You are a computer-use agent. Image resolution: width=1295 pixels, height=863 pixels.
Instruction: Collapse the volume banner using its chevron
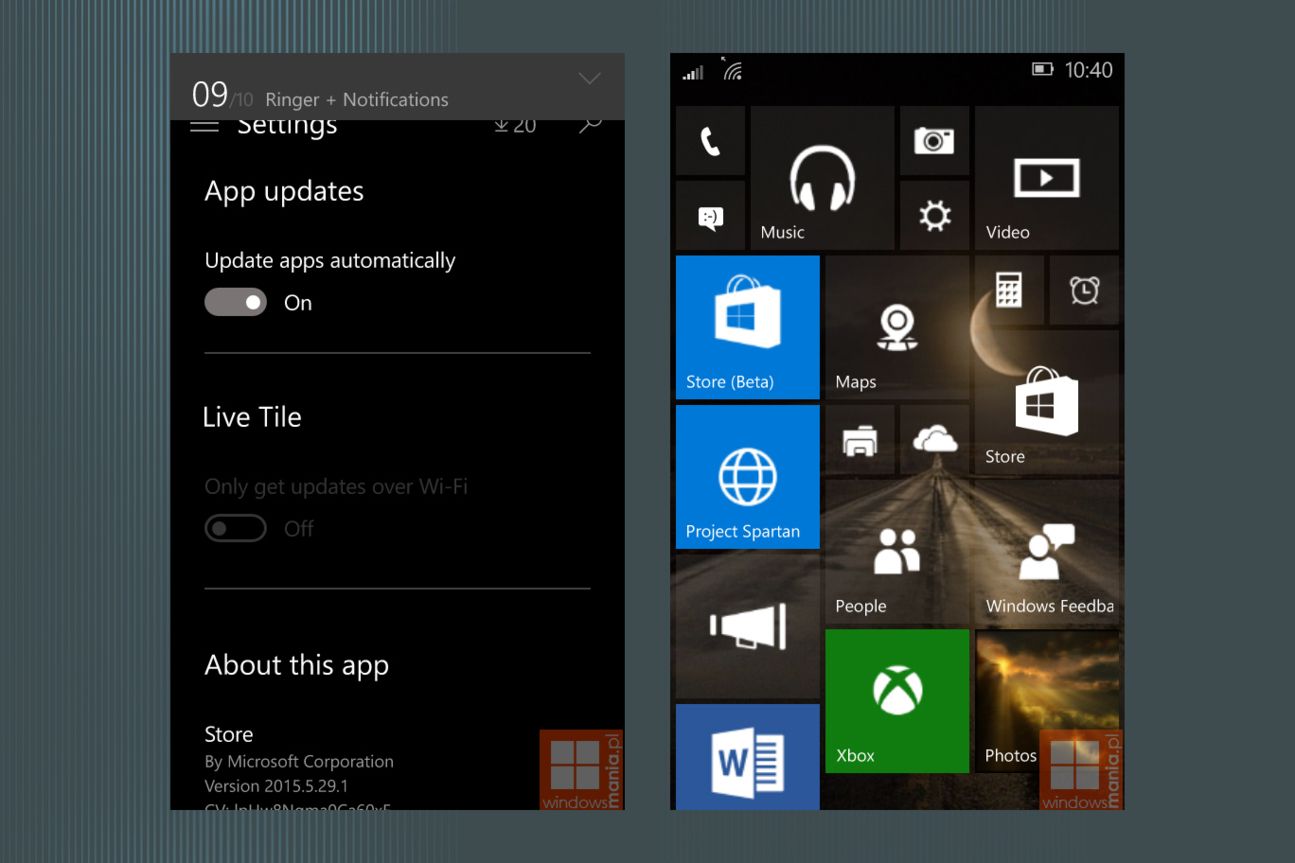coord(589,78)
